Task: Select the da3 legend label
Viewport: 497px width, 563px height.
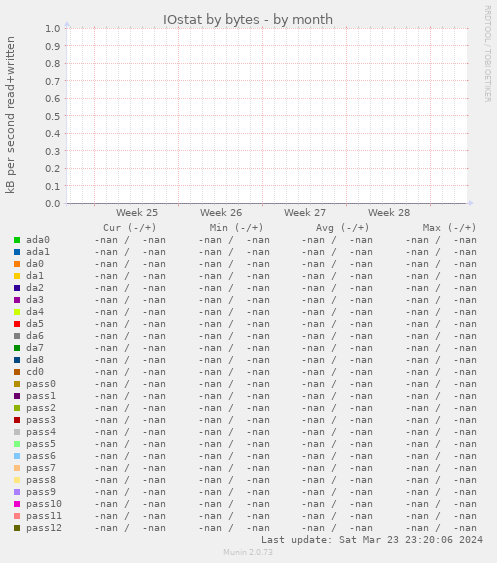Action: [x=35, y=300]
